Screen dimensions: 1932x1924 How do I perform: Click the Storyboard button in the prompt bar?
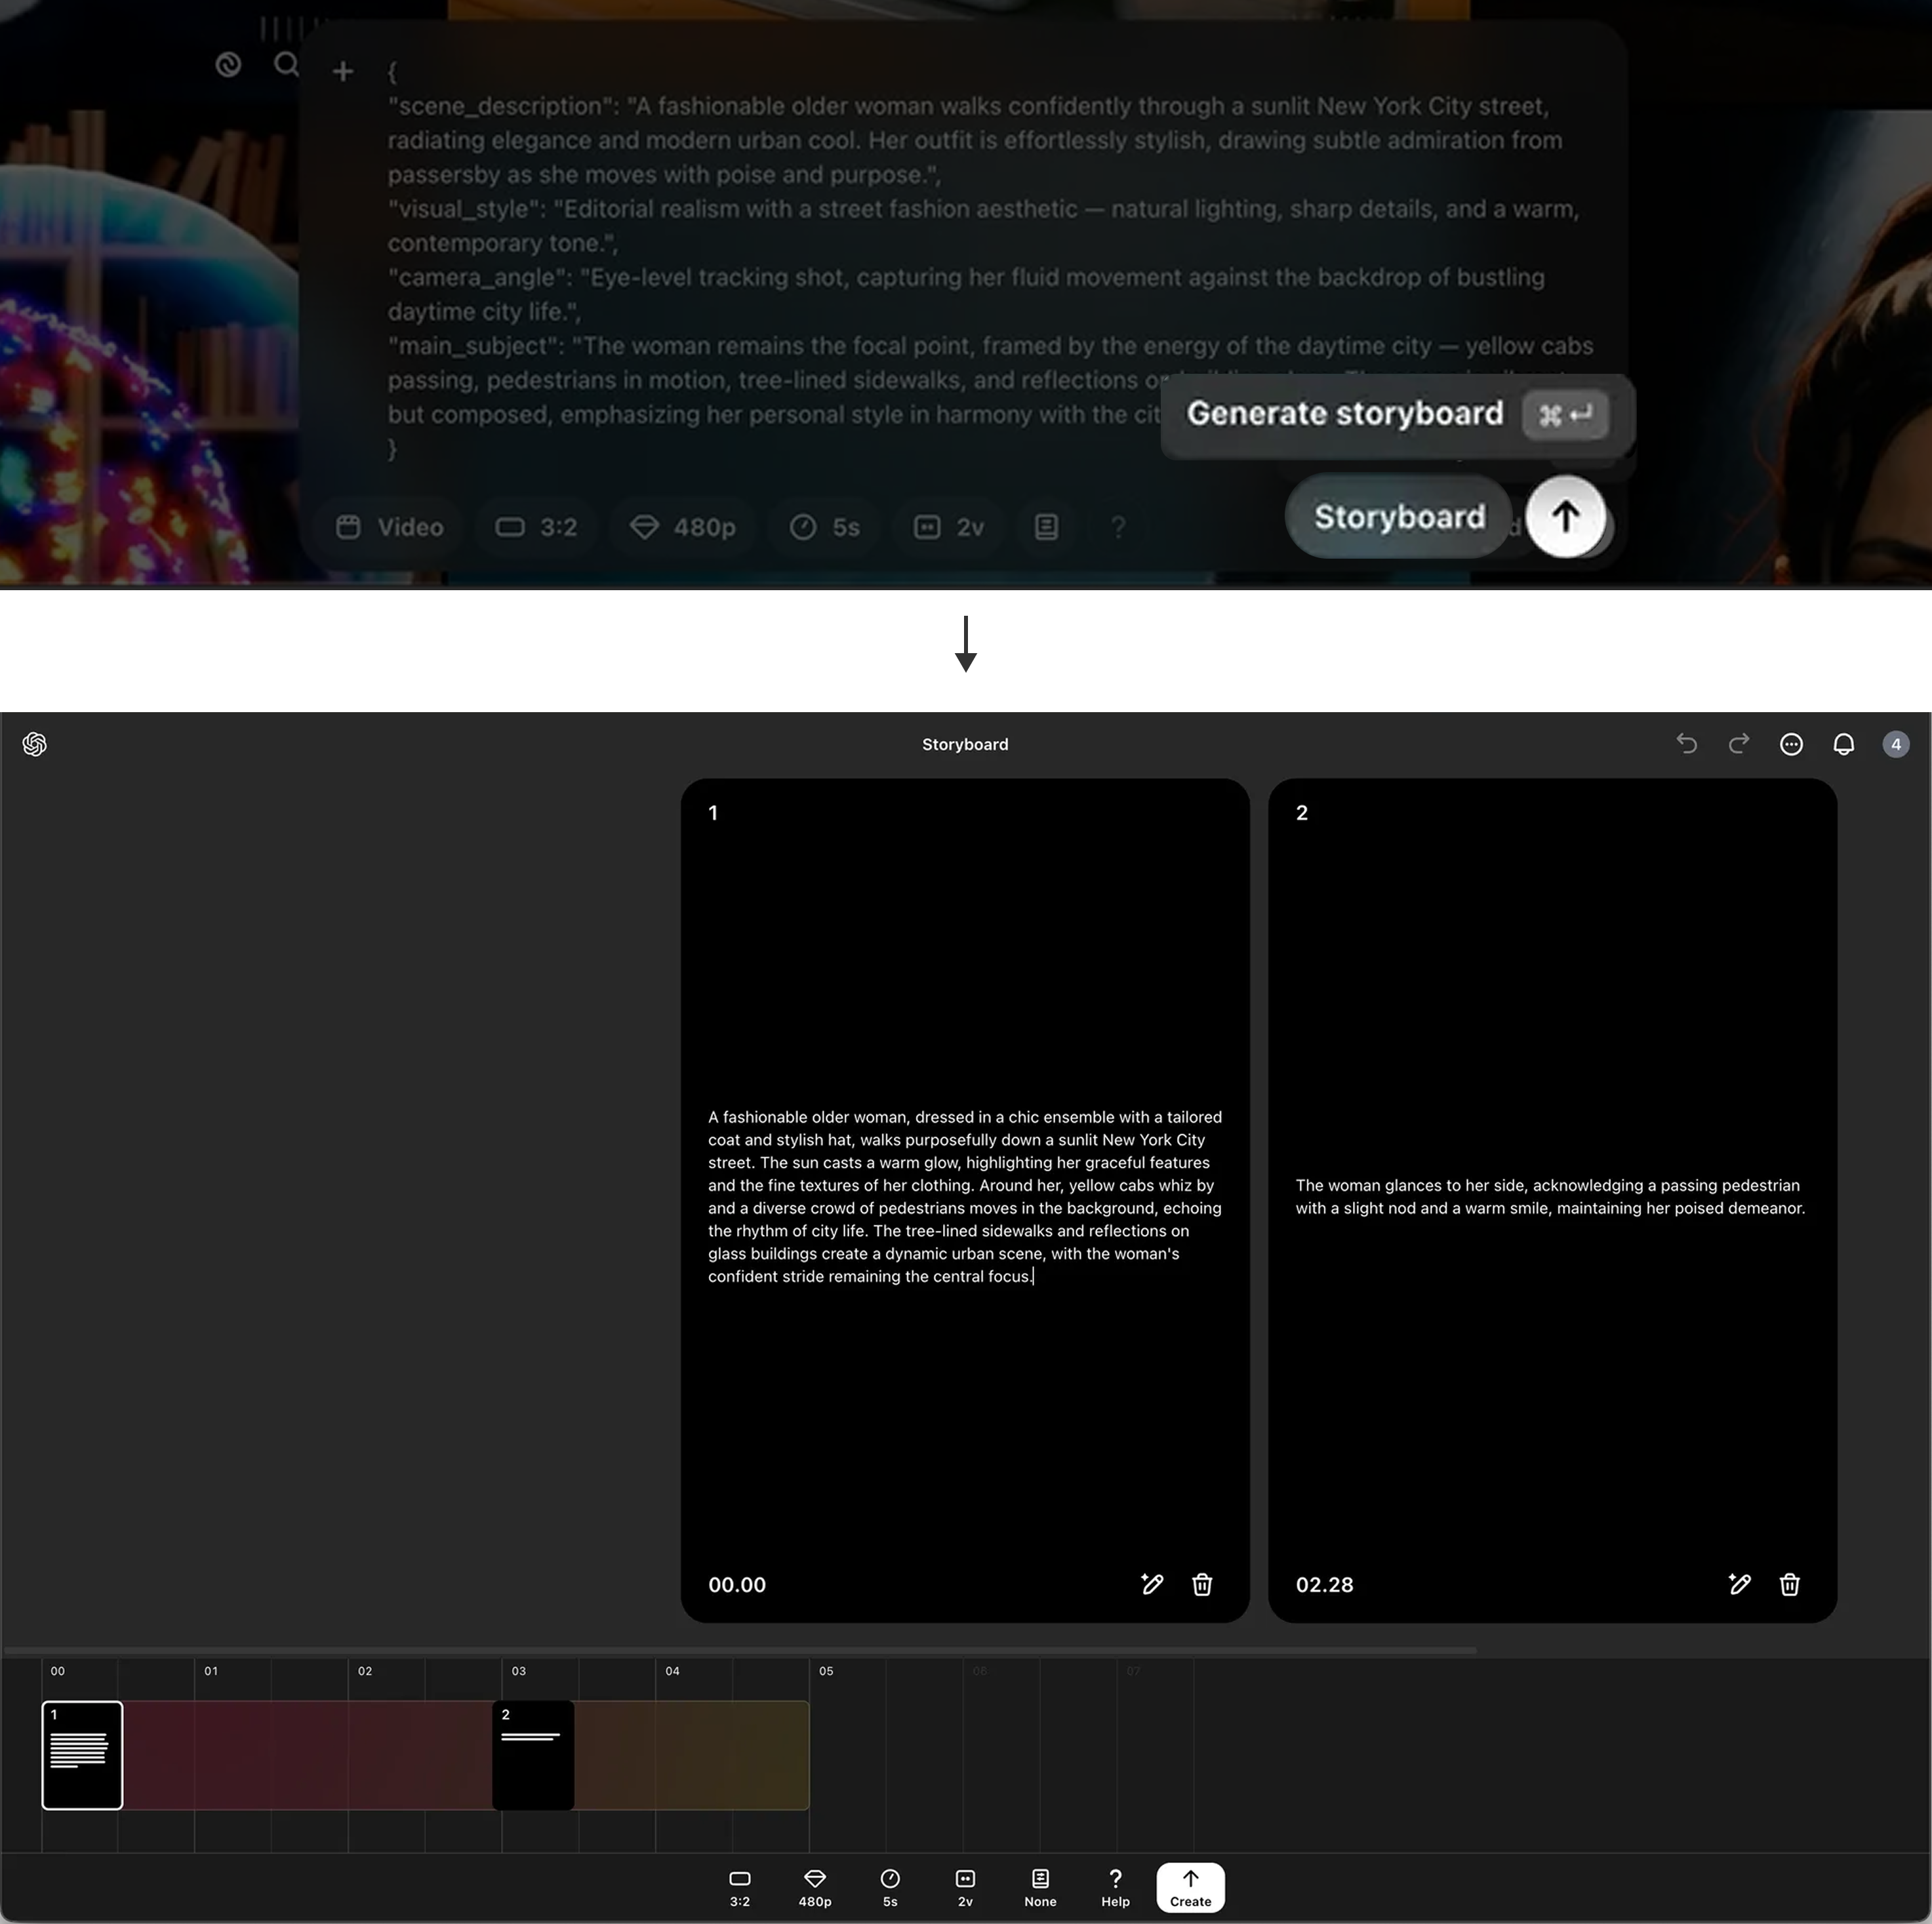click(x=1398, y=517)
